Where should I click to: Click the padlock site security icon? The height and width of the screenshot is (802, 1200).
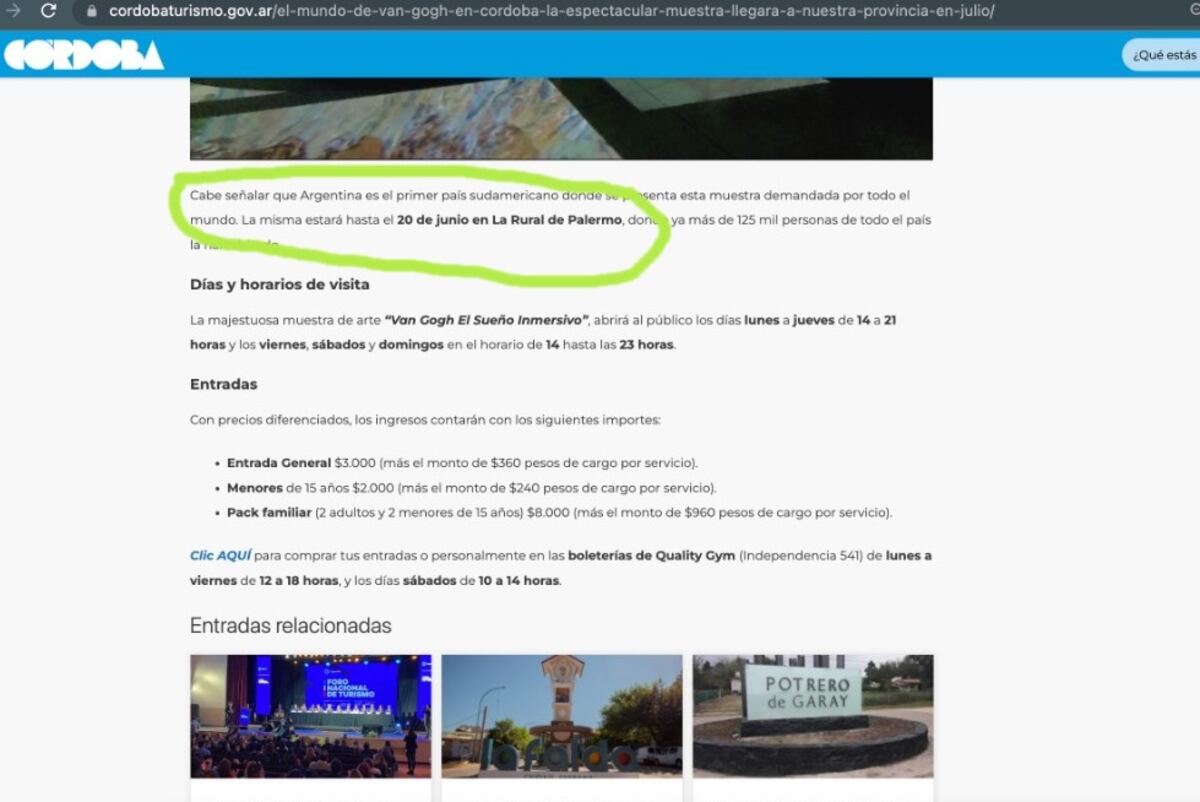(x=92, y=11)
